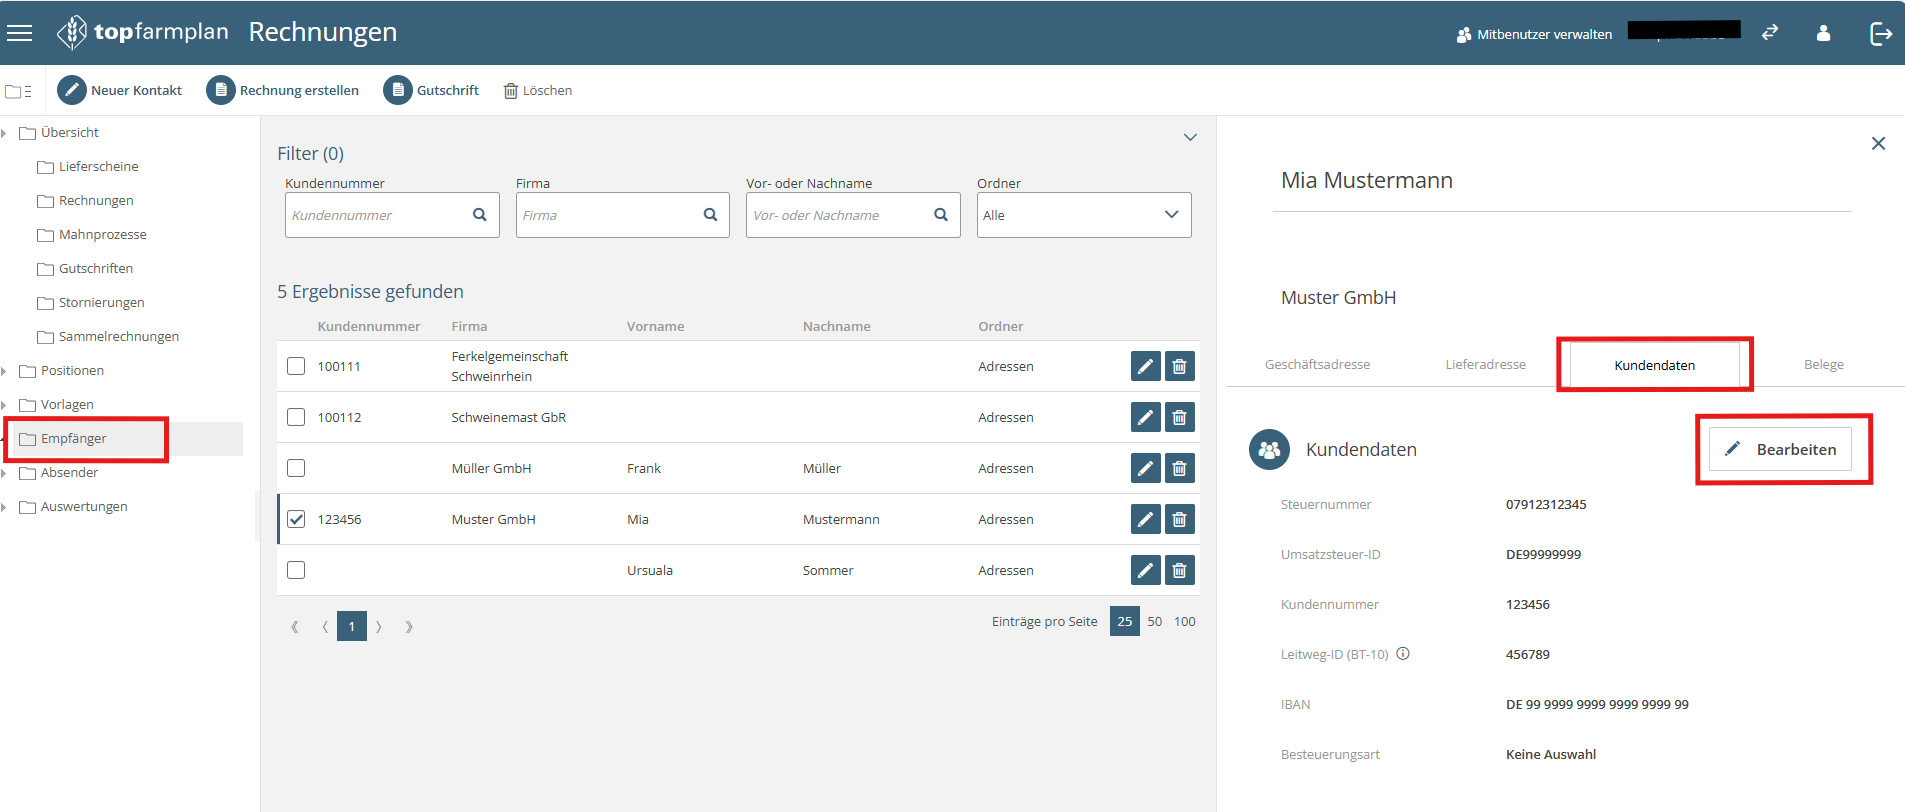Click the Kundennummer search field
The image size is (1905, 812).
click(378, 215)
